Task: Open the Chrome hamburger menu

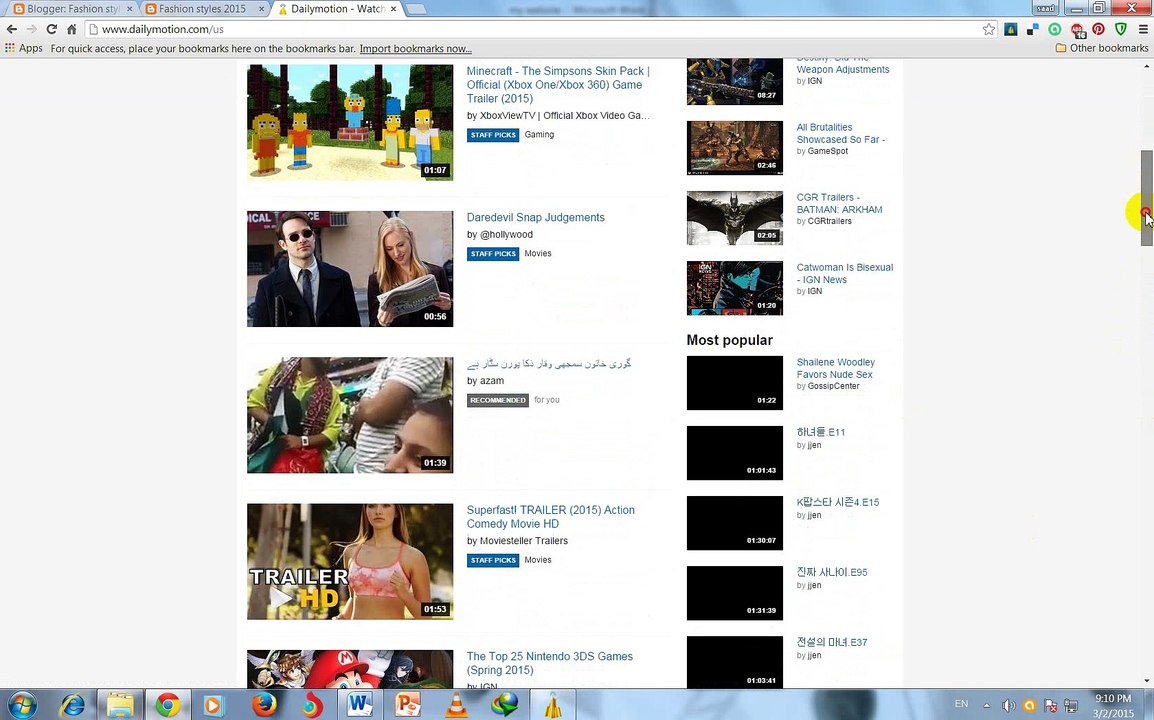Action: 1143,29
